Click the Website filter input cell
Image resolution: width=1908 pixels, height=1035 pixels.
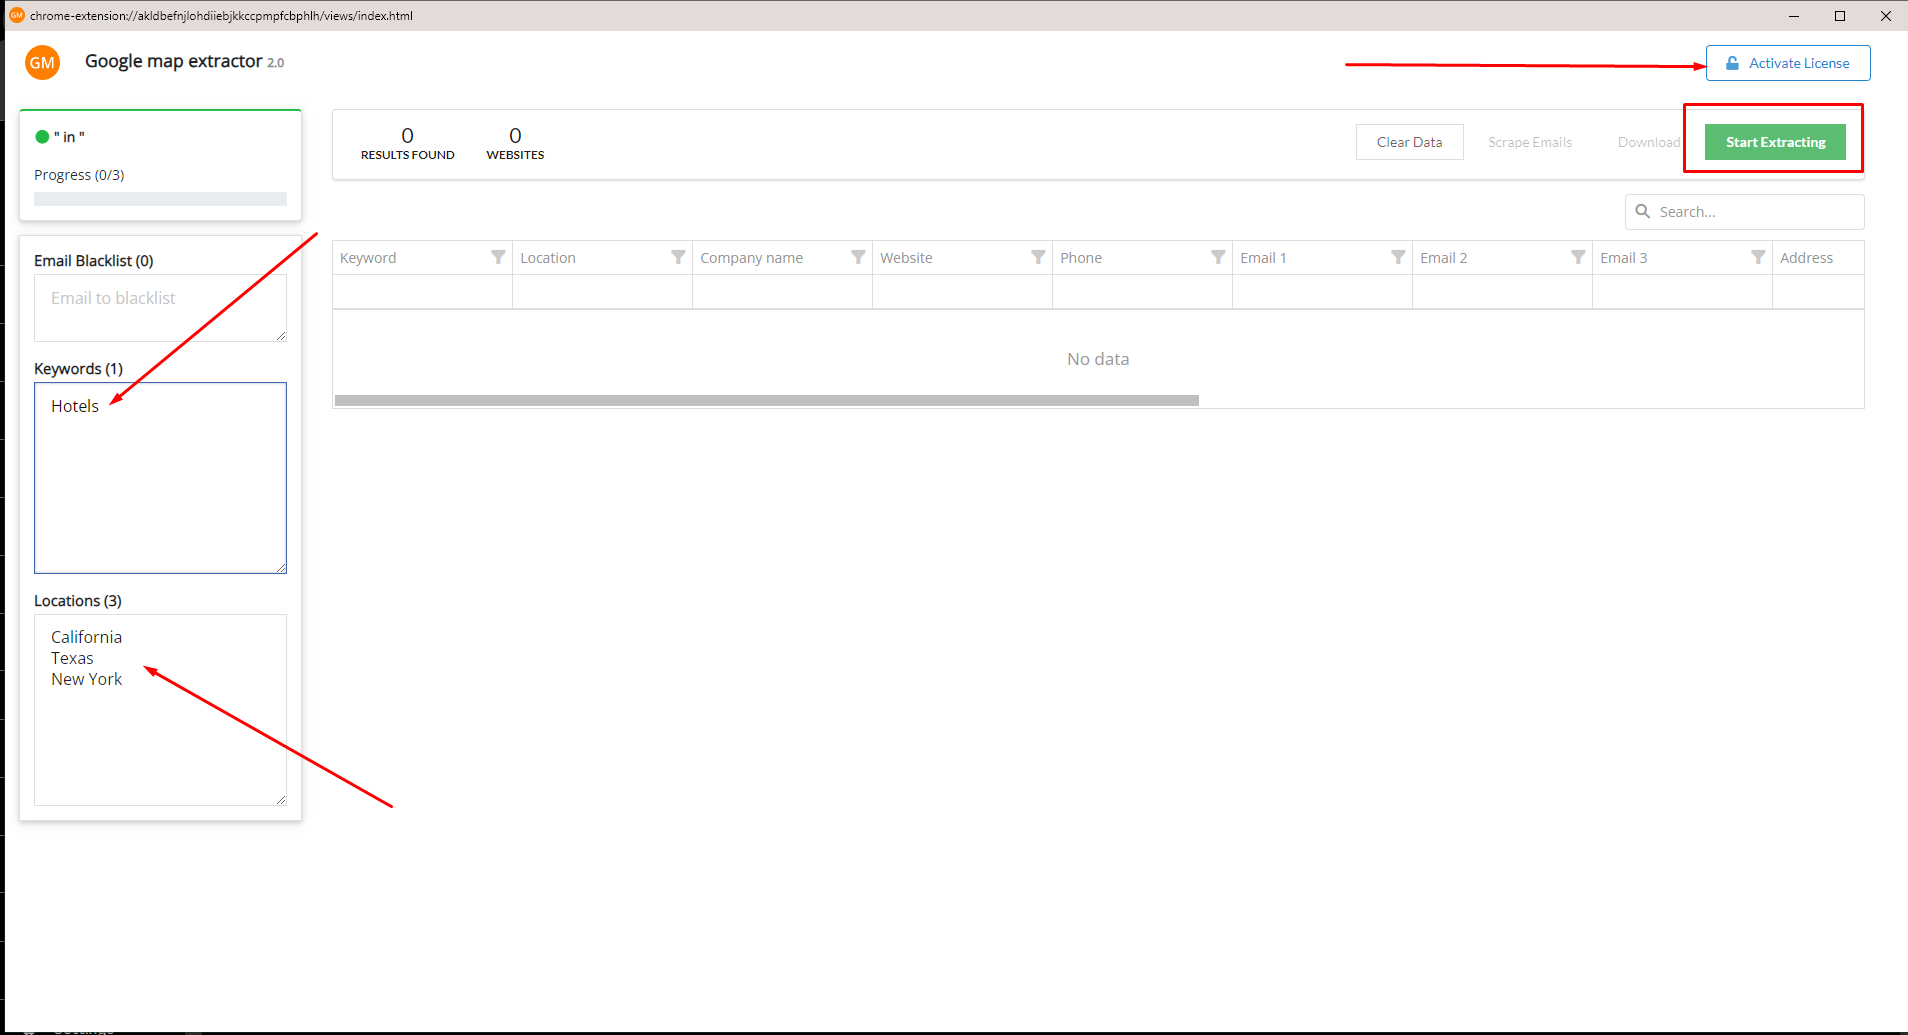pyautogui.click(x=962, y=292)
